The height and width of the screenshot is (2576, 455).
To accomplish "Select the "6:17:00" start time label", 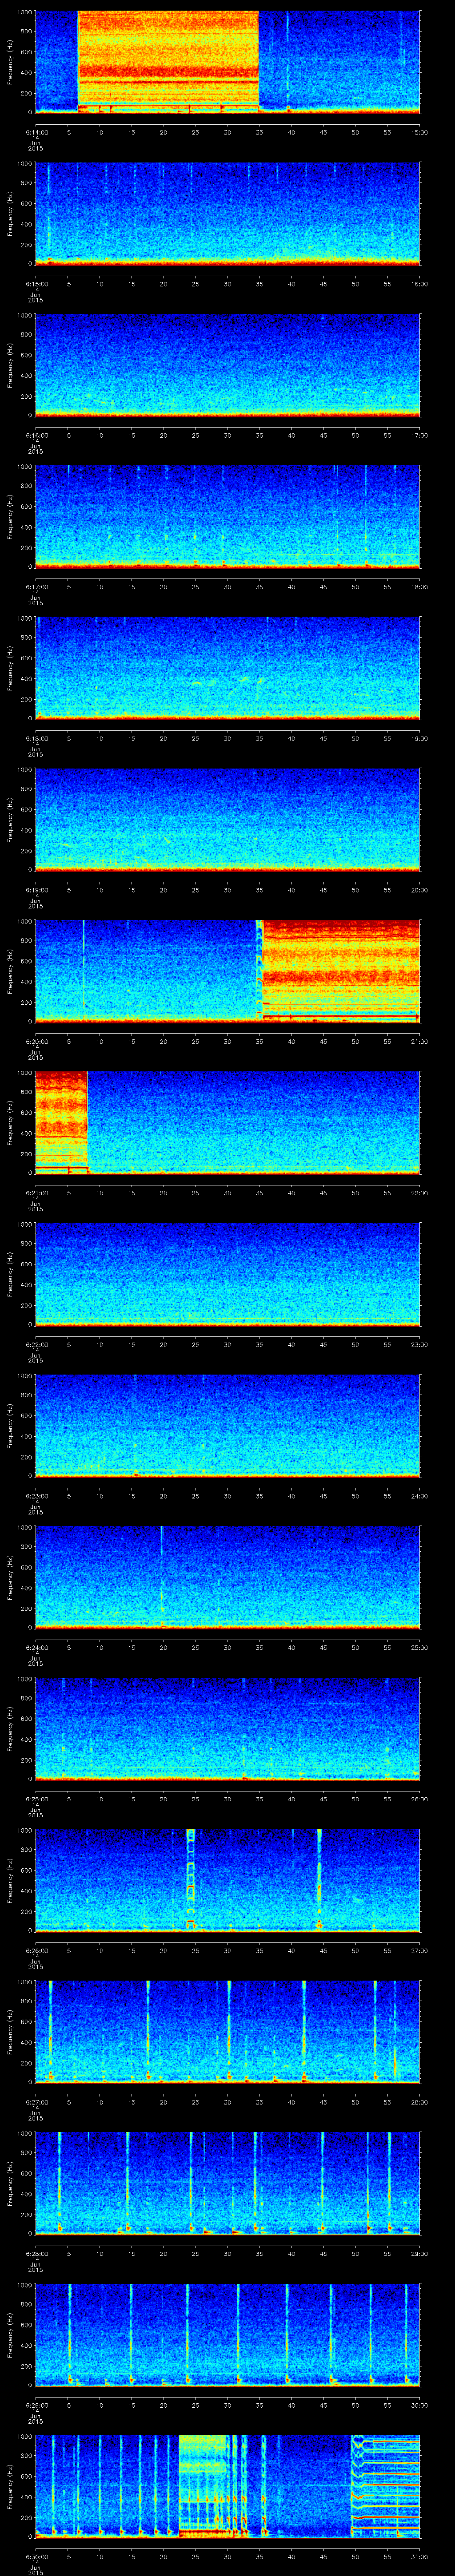I will tap(36, 586).
